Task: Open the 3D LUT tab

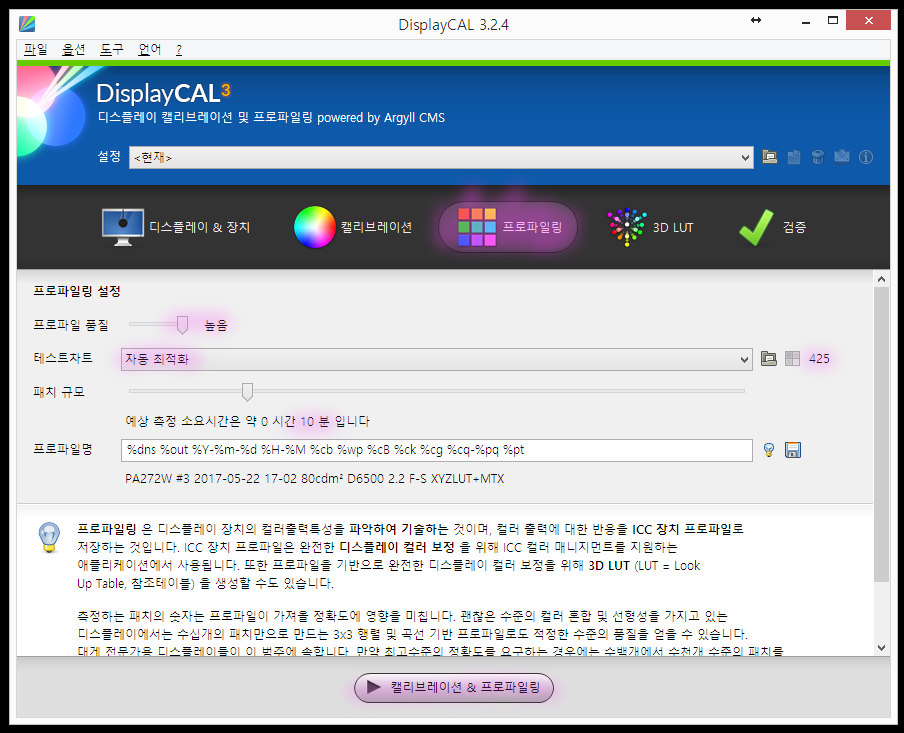Action: point(651,227)
